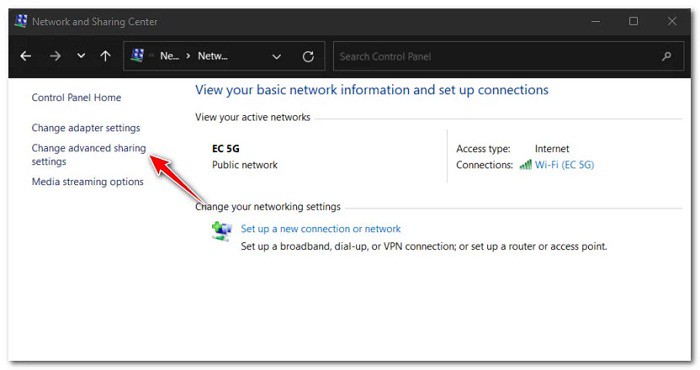
Task: Click the search magnifier icon
Action: (x=667, y=56)
